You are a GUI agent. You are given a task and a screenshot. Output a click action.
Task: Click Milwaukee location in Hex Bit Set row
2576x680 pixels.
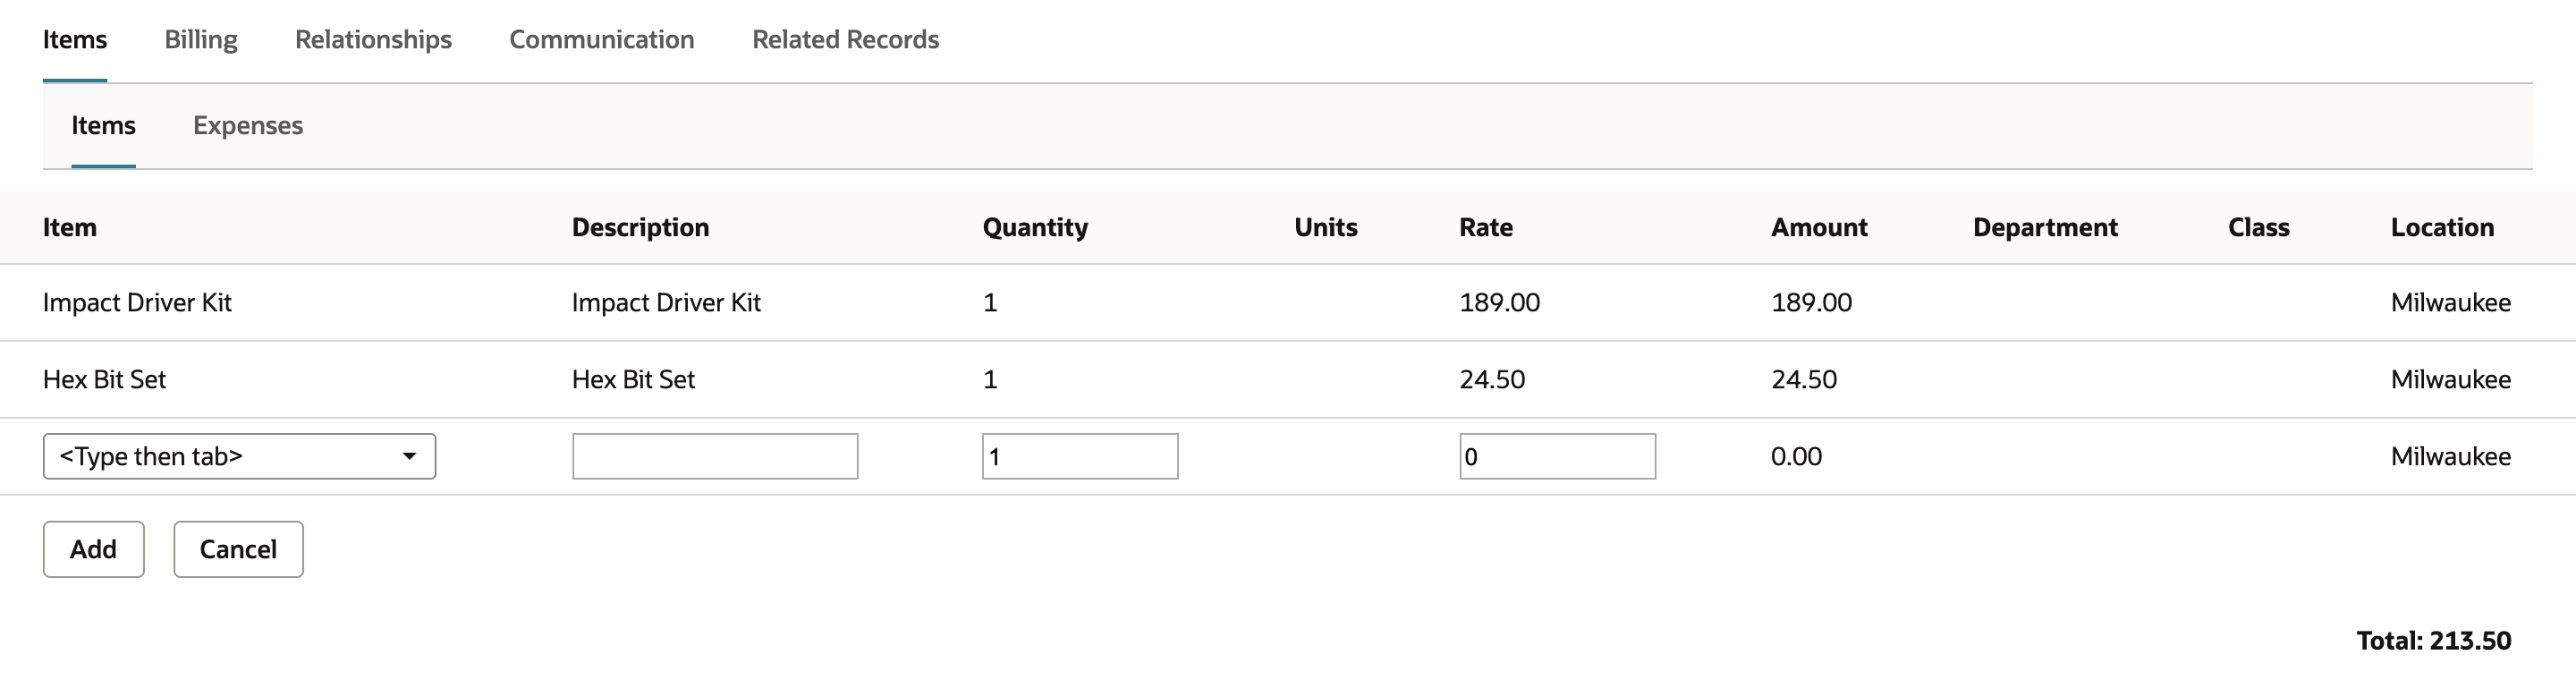tap(2450, 380)
